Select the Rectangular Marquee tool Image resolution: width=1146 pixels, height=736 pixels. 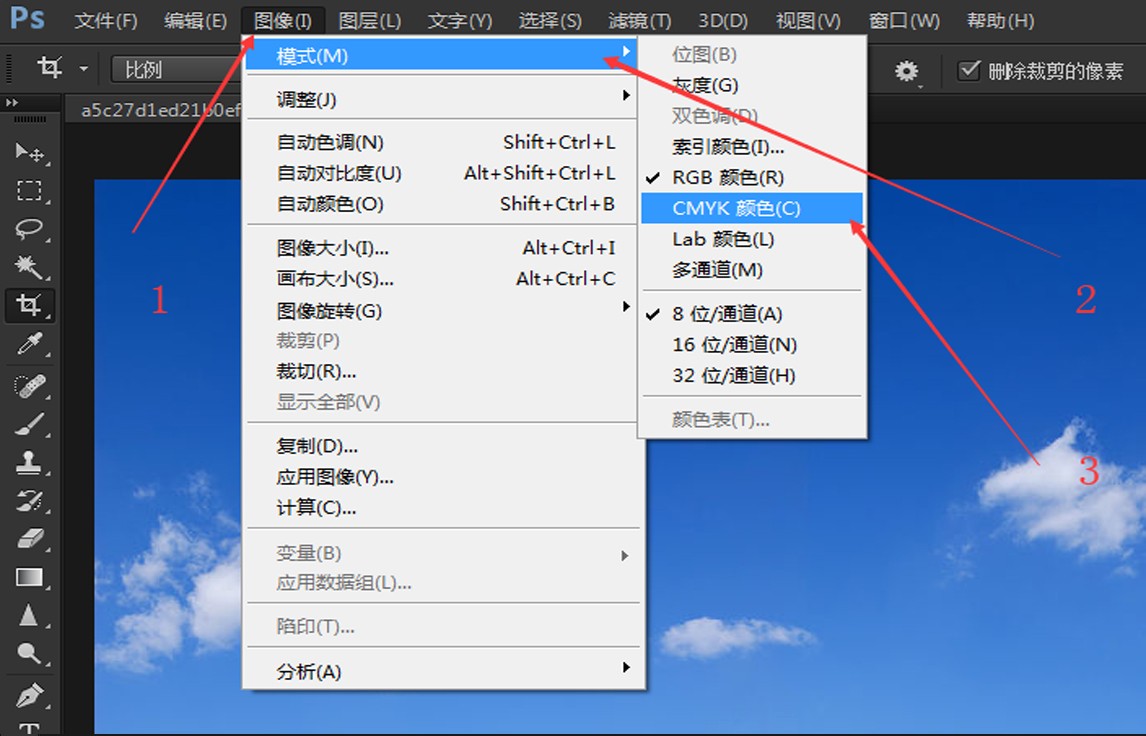coord(29,191)
